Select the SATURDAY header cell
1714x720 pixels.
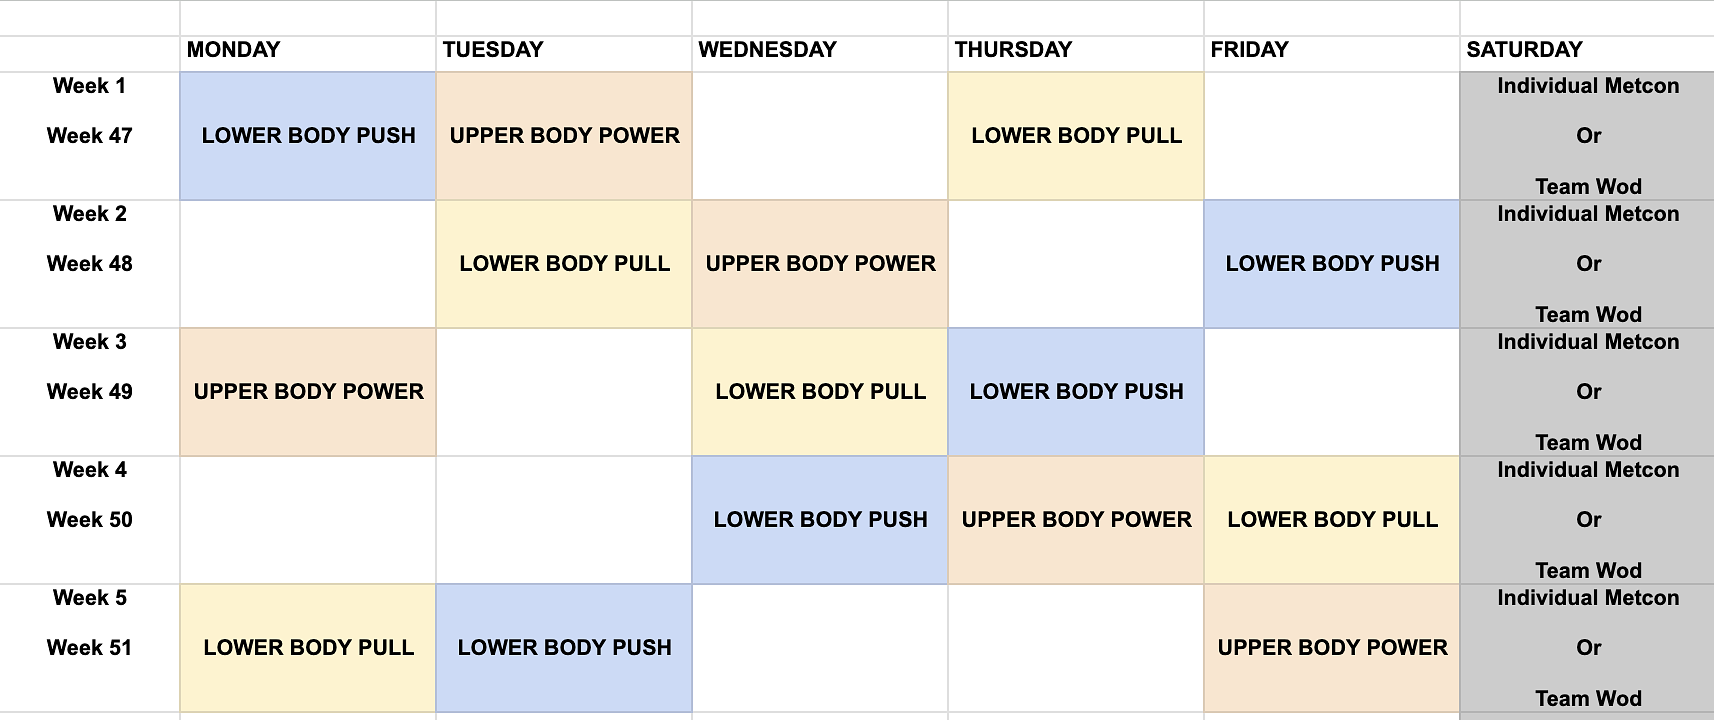point(1586,50)
